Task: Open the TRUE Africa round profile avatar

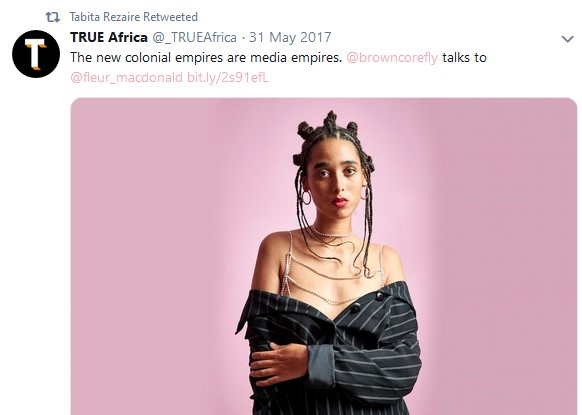Action: pyautogui.click(x=36, y=54)
